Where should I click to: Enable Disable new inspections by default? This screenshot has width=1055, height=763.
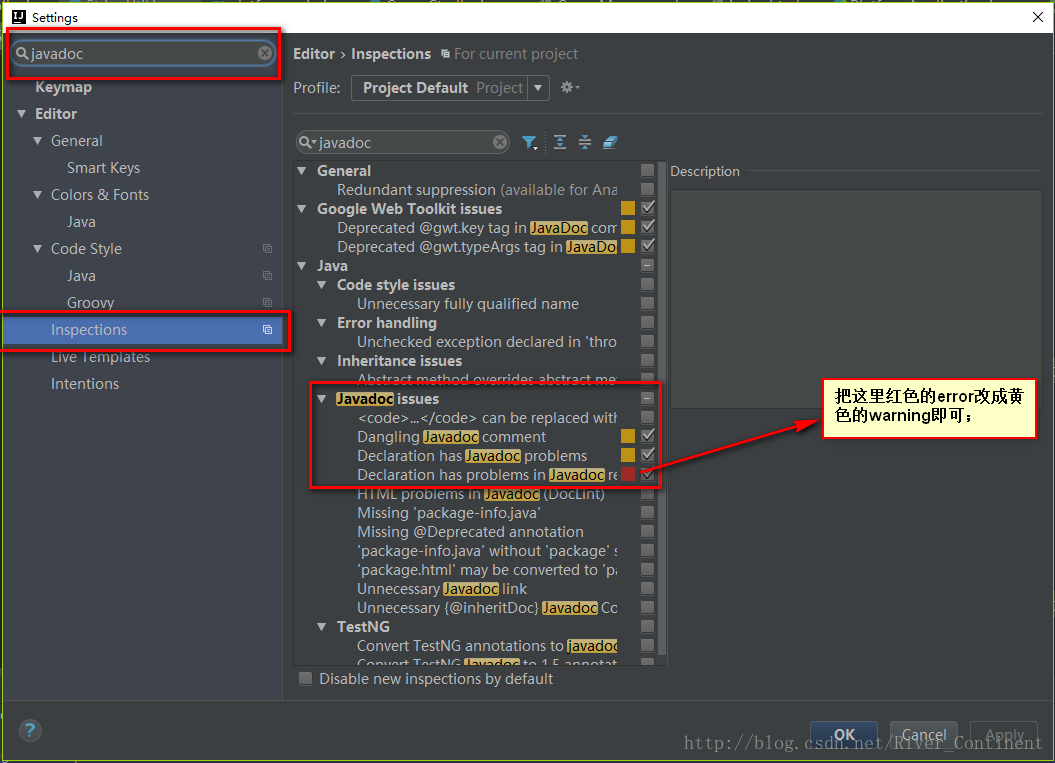(305, 678)
